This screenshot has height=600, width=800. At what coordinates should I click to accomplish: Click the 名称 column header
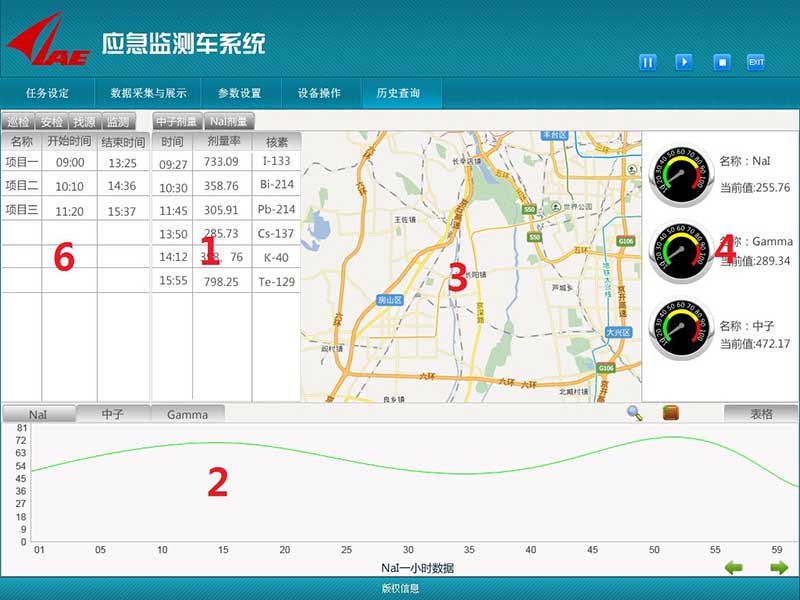click(21, 141)
